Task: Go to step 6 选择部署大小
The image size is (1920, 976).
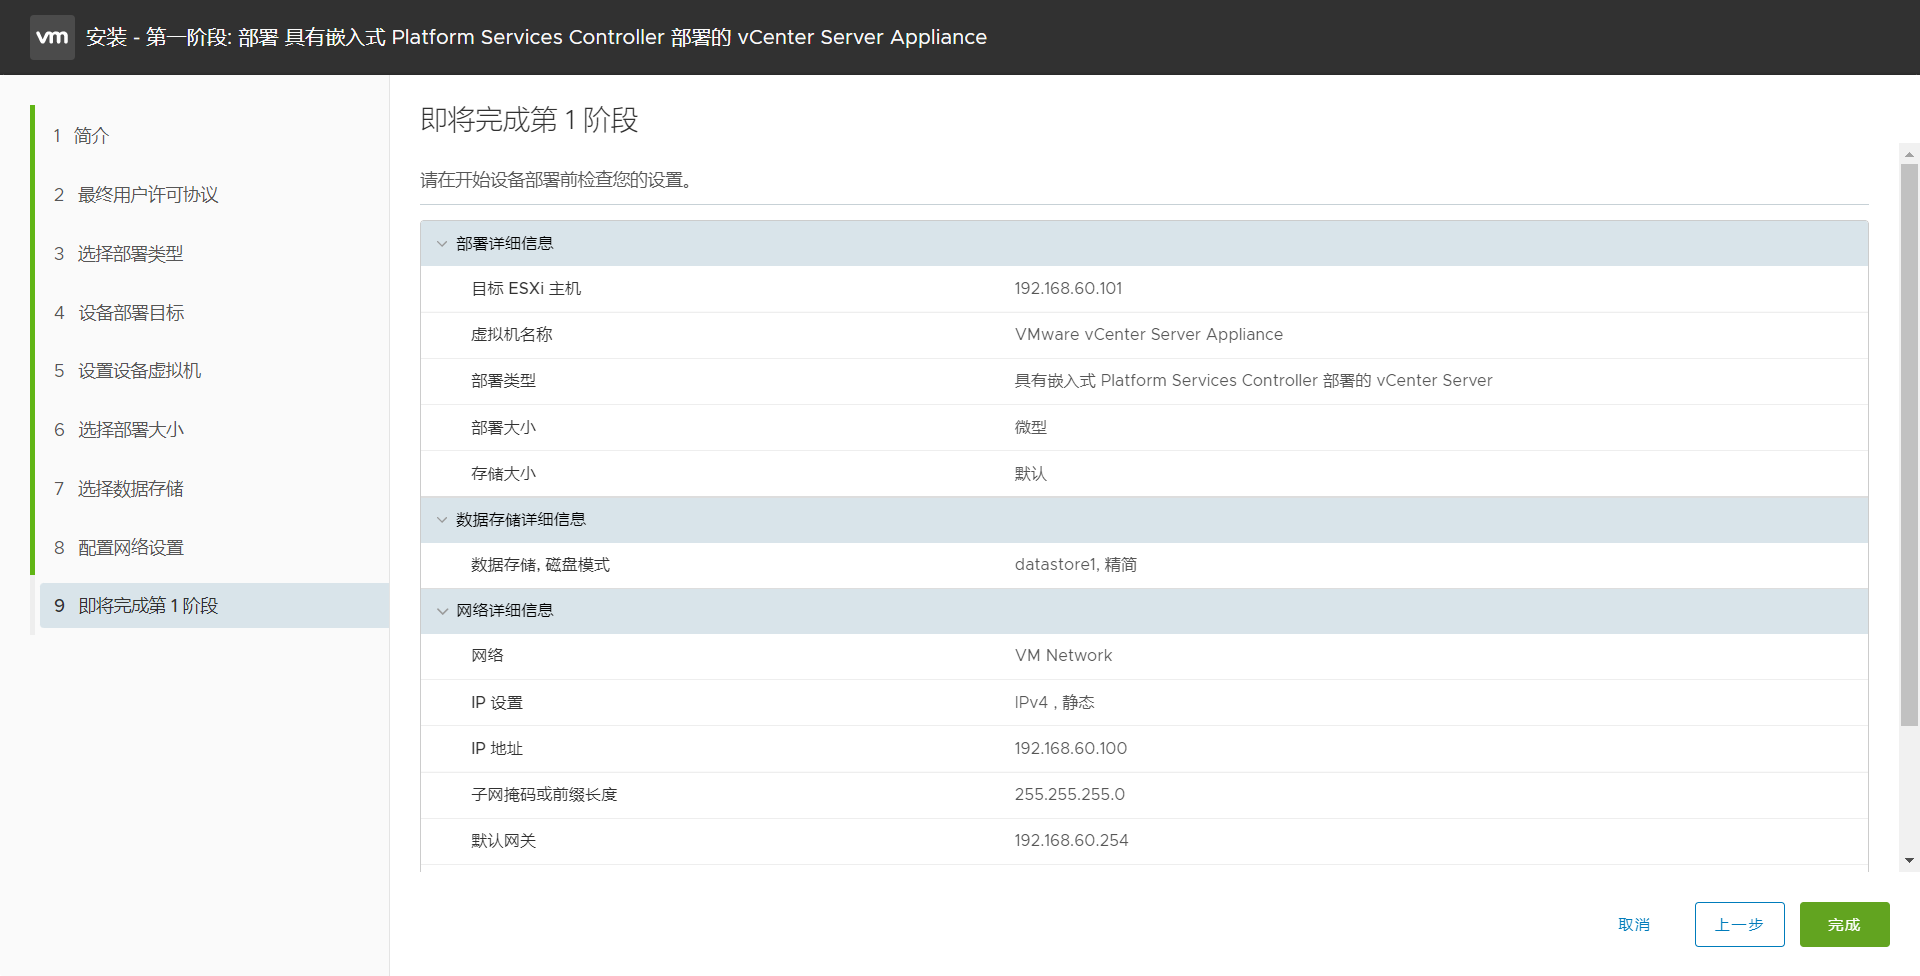Action: 118,429
